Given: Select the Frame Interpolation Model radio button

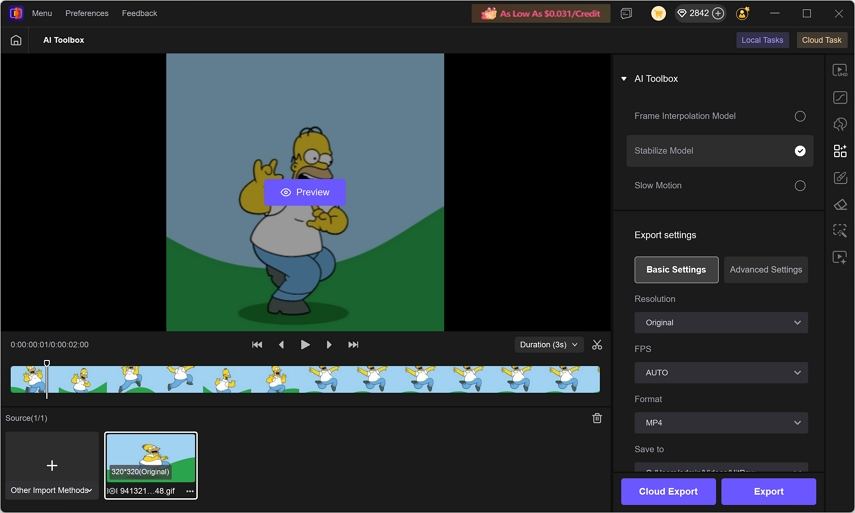Looking at the screenshot, I should coord(800,116).
